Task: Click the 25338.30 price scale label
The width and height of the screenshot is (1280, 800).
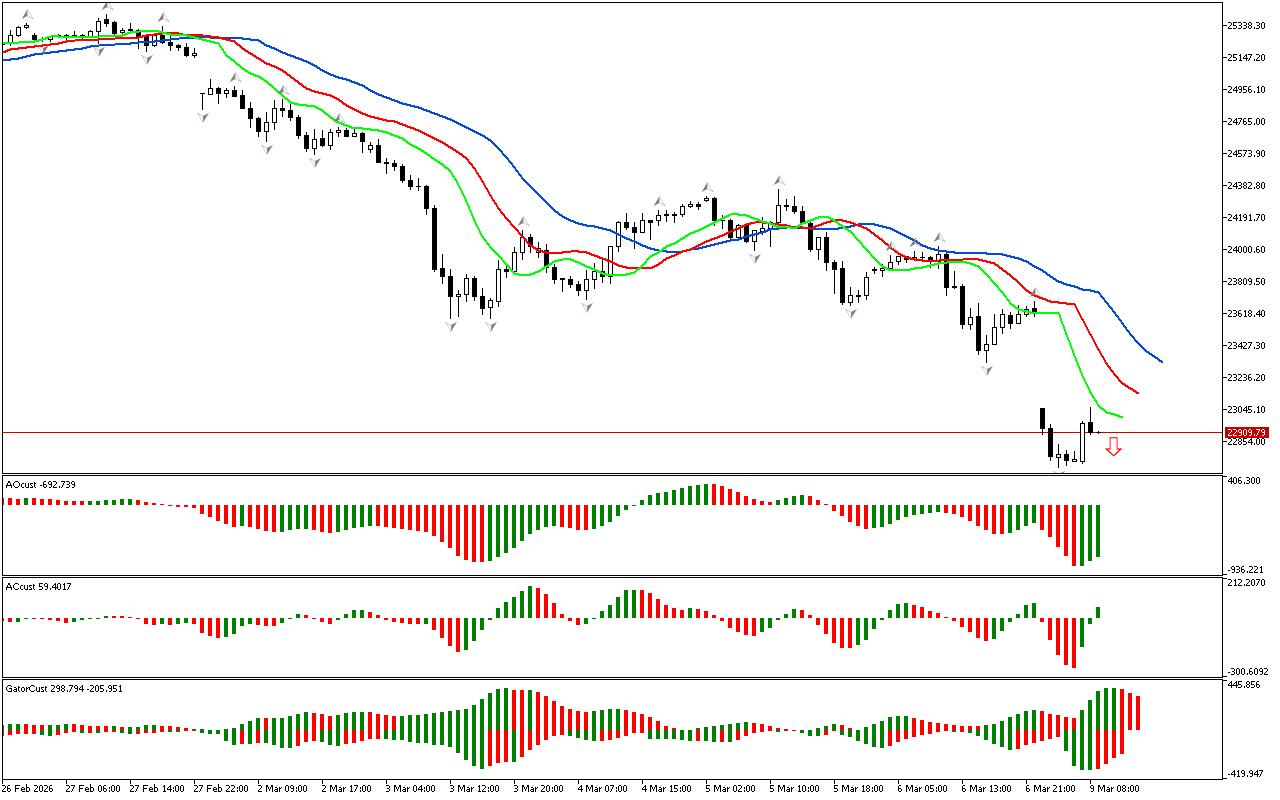Action: [1249, 25]
